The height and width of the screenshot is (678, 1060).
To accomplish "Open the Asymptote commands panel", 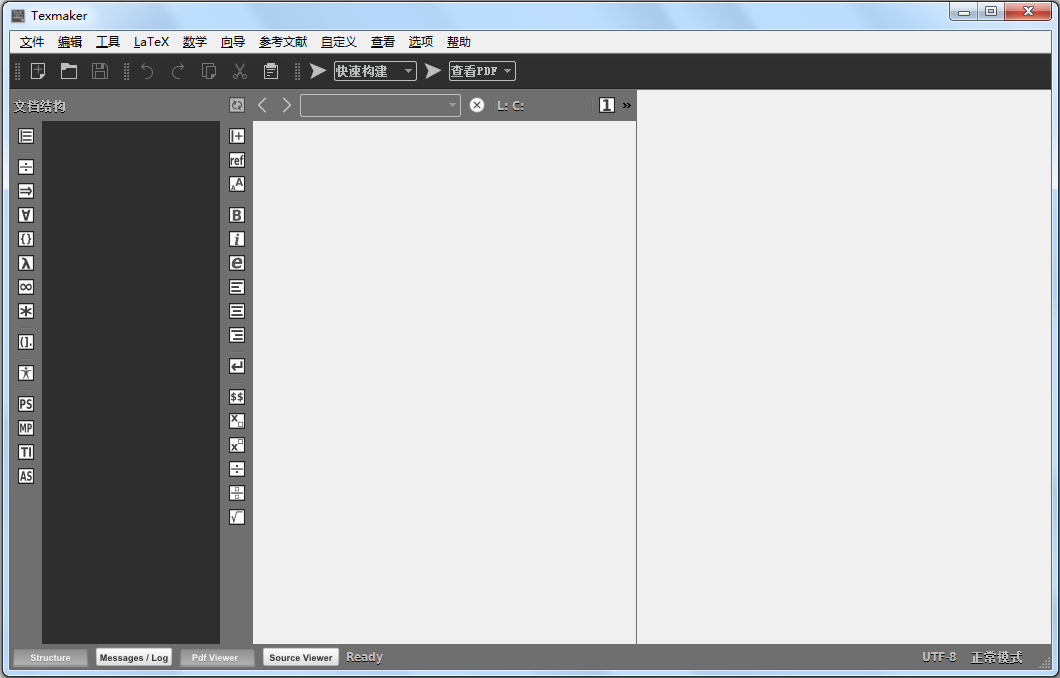I will 25,475.
